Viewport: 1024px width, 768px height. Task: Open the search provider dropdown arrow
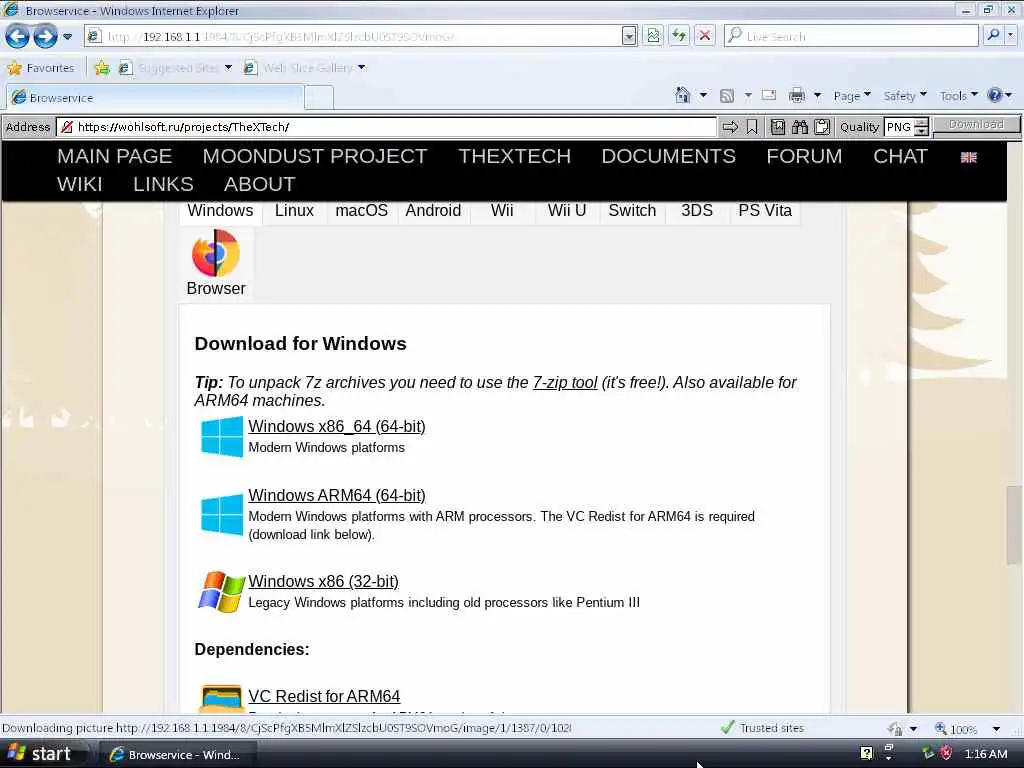(1012, 36)
